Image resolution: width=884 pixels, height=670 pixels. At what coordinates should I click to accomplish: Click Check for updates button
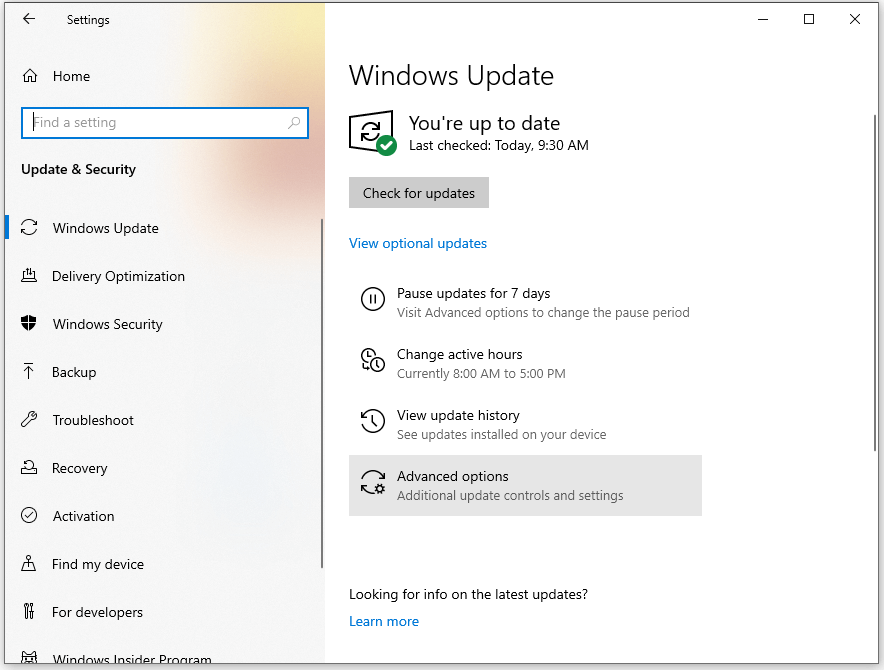pos(419,193)
